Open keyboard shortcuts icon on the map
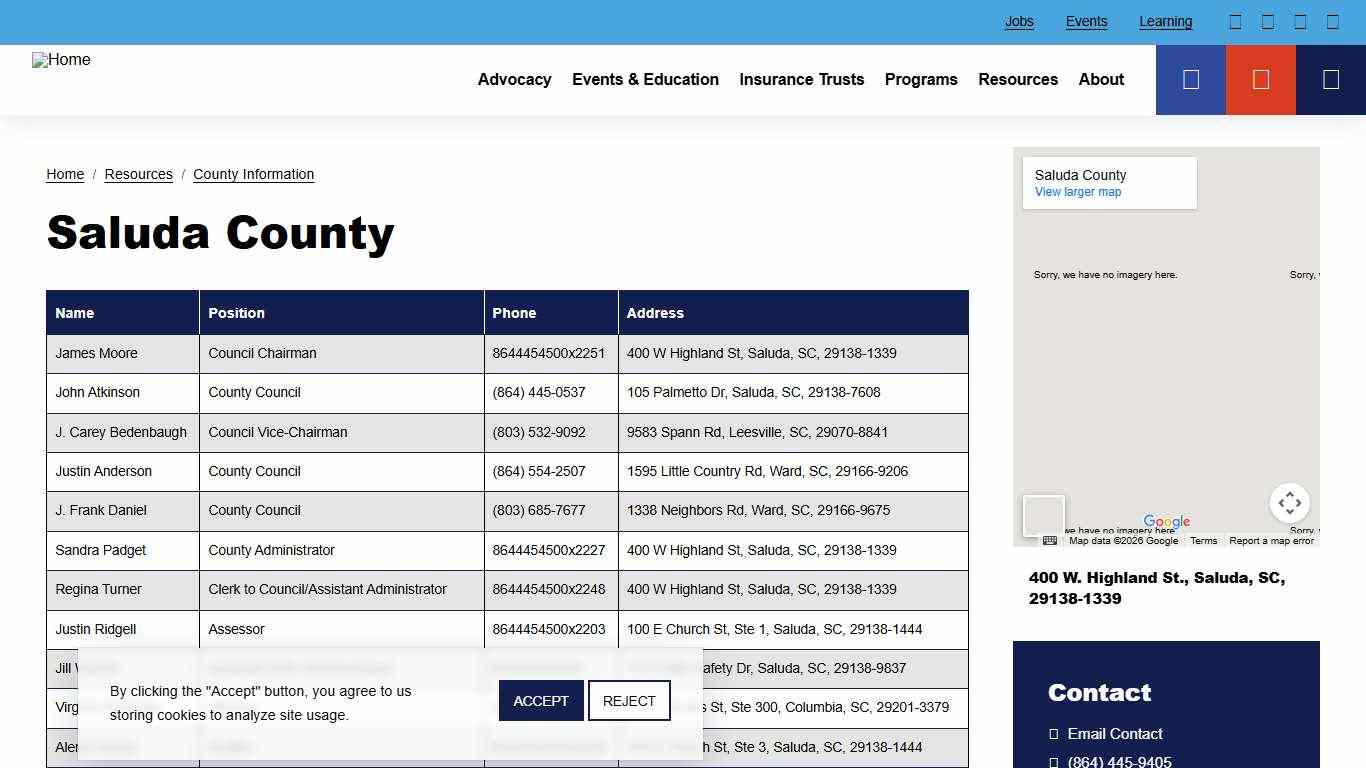The height and width of the screenshot is (768, 1366). coord(1050,540)
